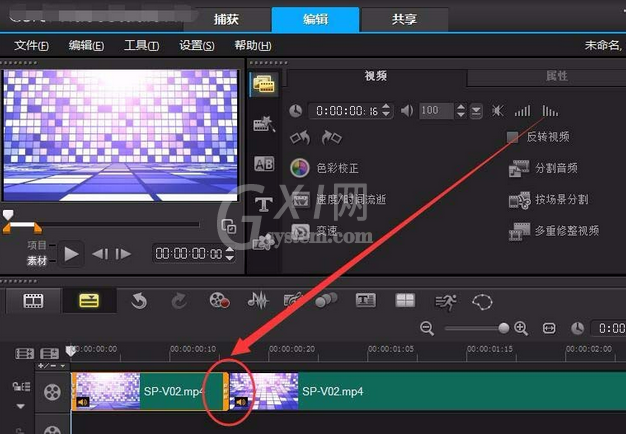Screen dimensions: 626x434
Task: Open the 工具(T) menu
Action: click(x=141, y=46)
